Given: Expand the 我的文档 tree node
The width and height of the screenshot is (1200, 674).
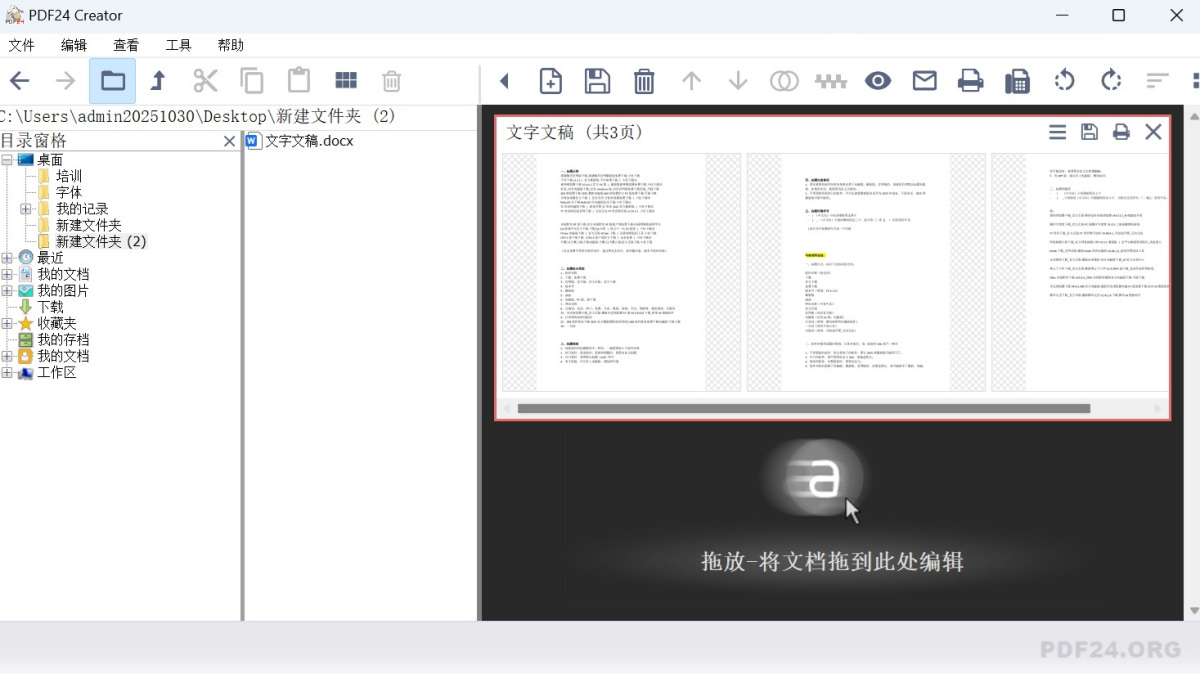Looking at the screenshot, I should point(9,273).
